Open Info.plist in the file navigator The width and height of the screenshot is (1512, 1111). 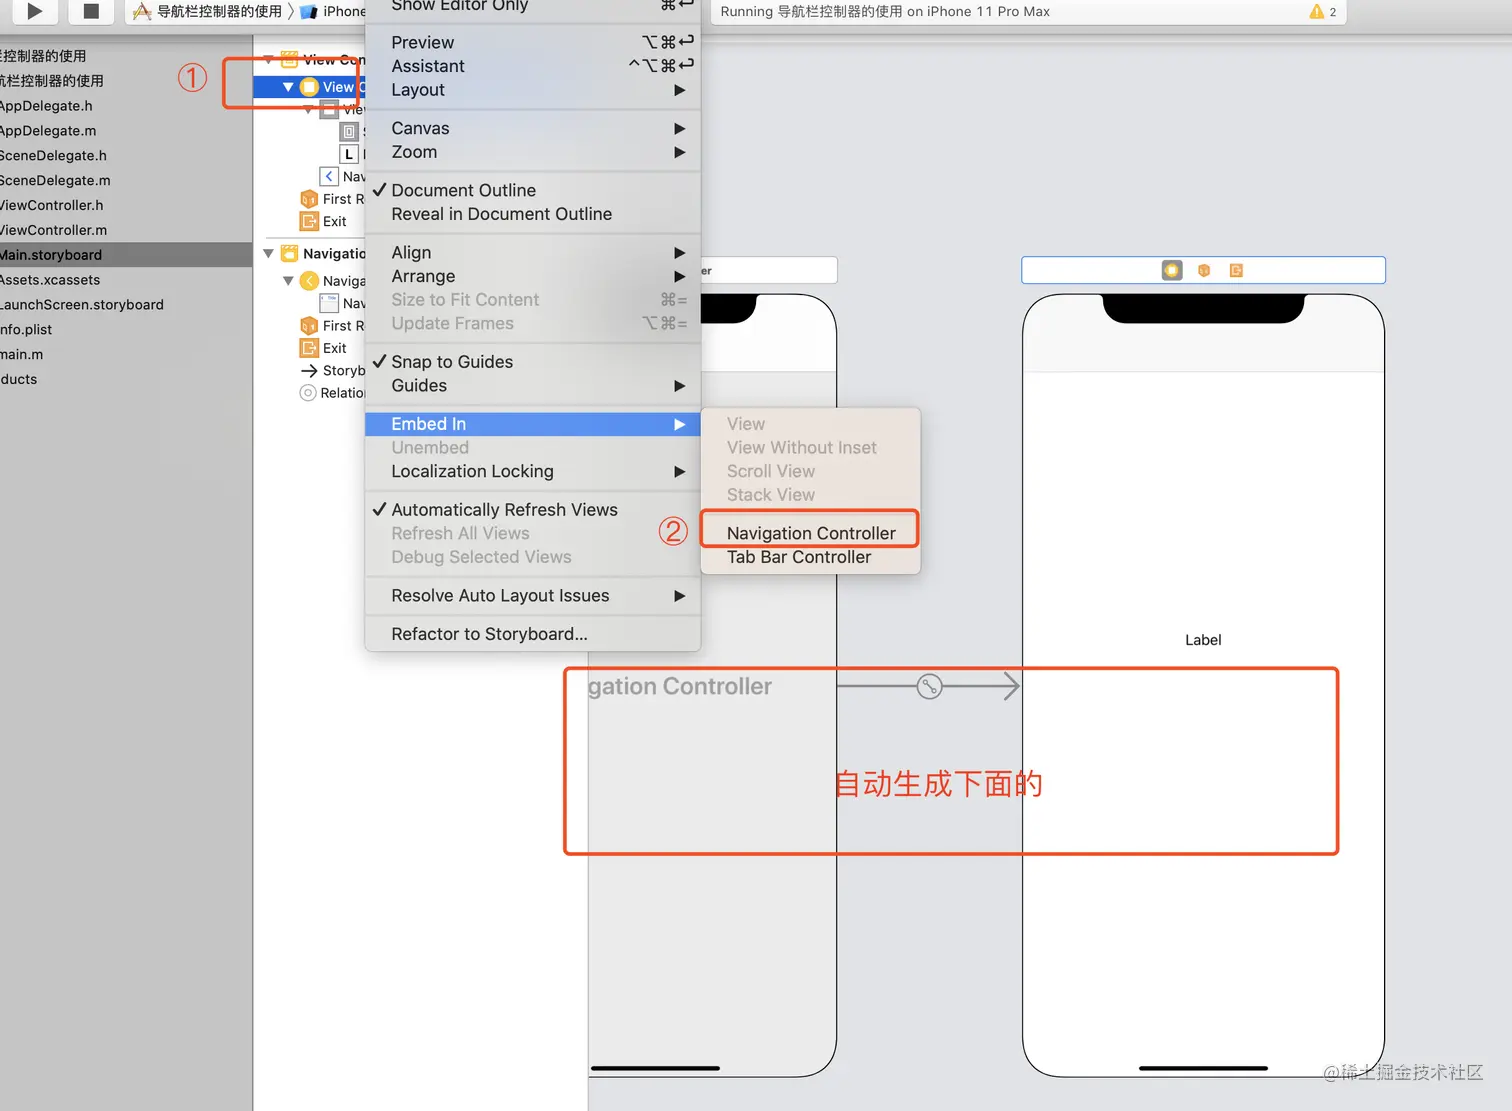point(26,330)
